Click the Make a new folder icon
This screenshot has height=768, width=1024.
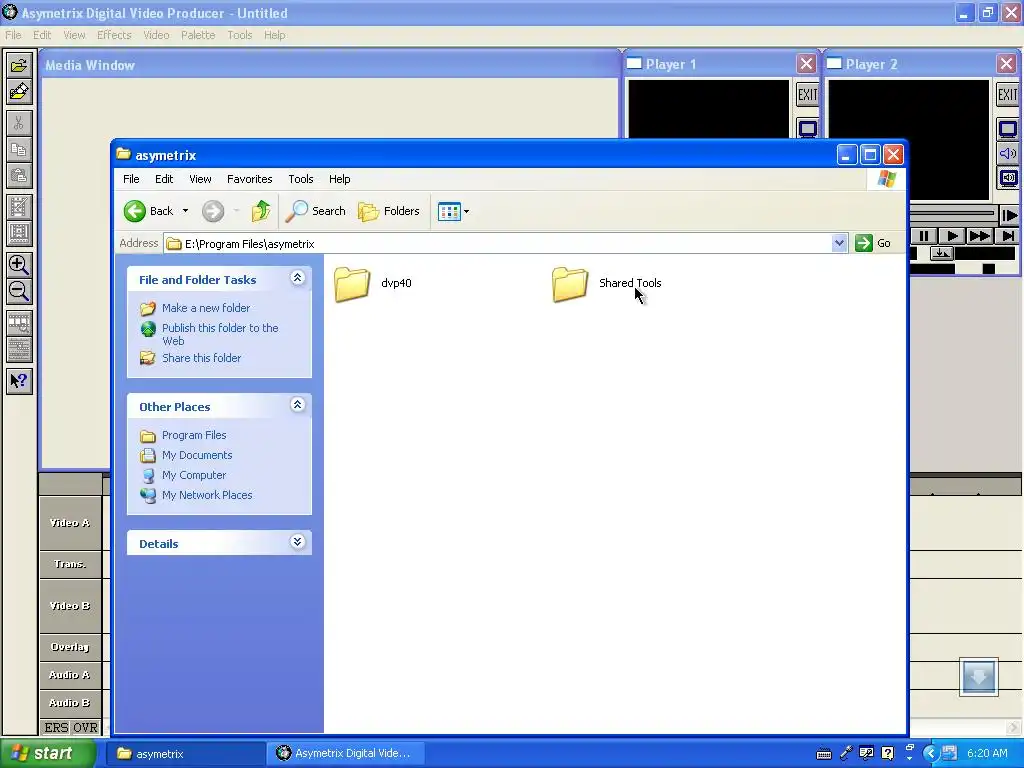148,308
